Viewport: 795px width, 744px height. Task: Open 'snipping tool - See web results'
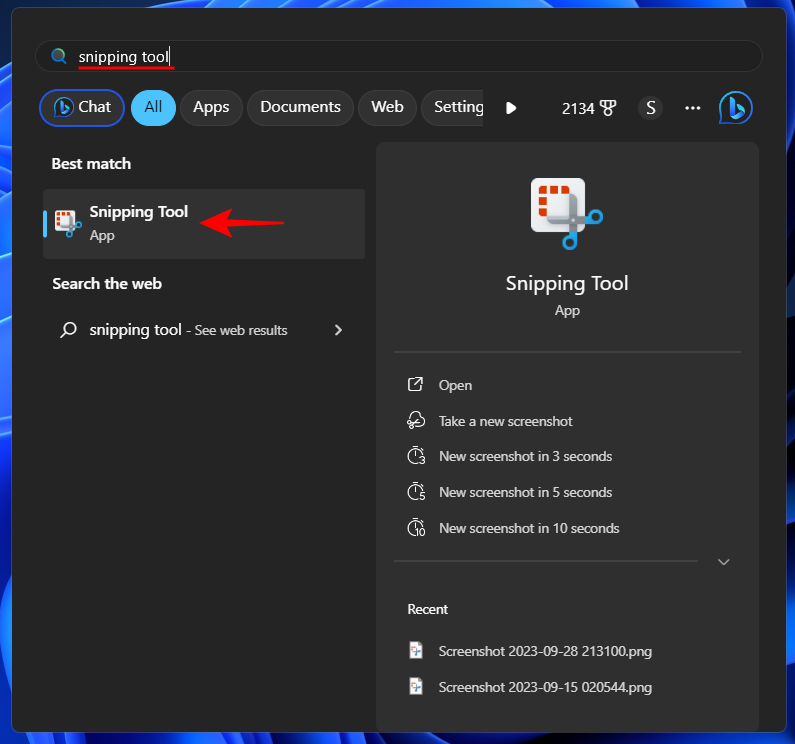tap(204, 330)
